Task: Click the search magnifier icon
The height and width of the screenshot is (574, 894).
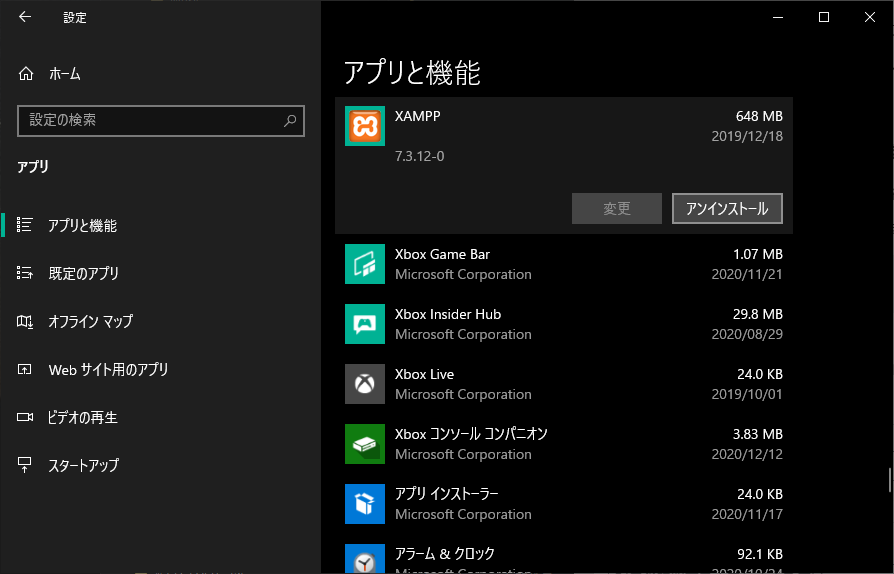Action: 290,120
